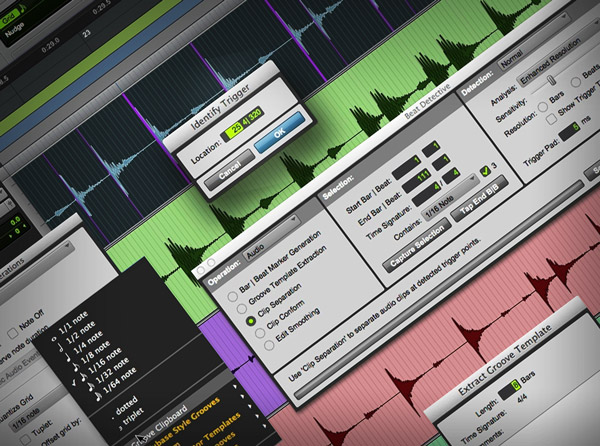The width and height of the screenshot is (600, 446).
Task: Click the 4/4 Time Signature value in Extract Groove
Action: click(x=522, y=399)
